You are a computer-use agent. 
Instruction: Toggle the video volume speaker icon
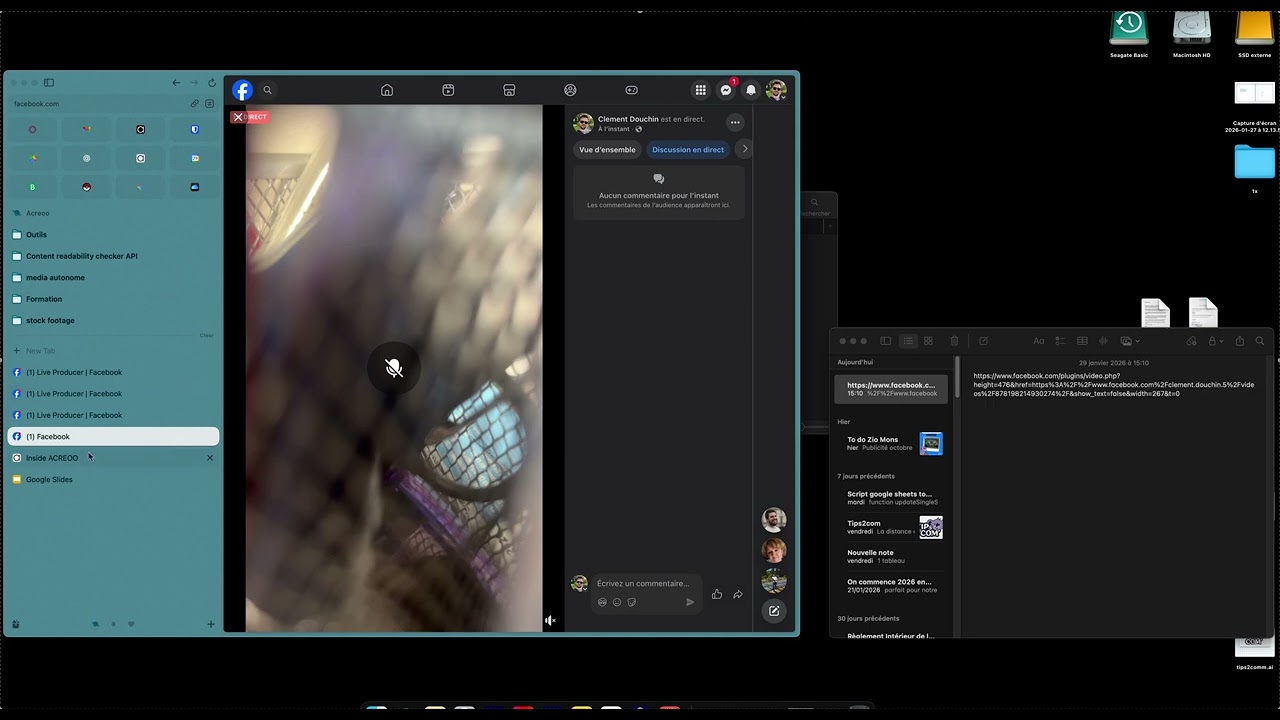pyautogui.click(x=550, y=620)
